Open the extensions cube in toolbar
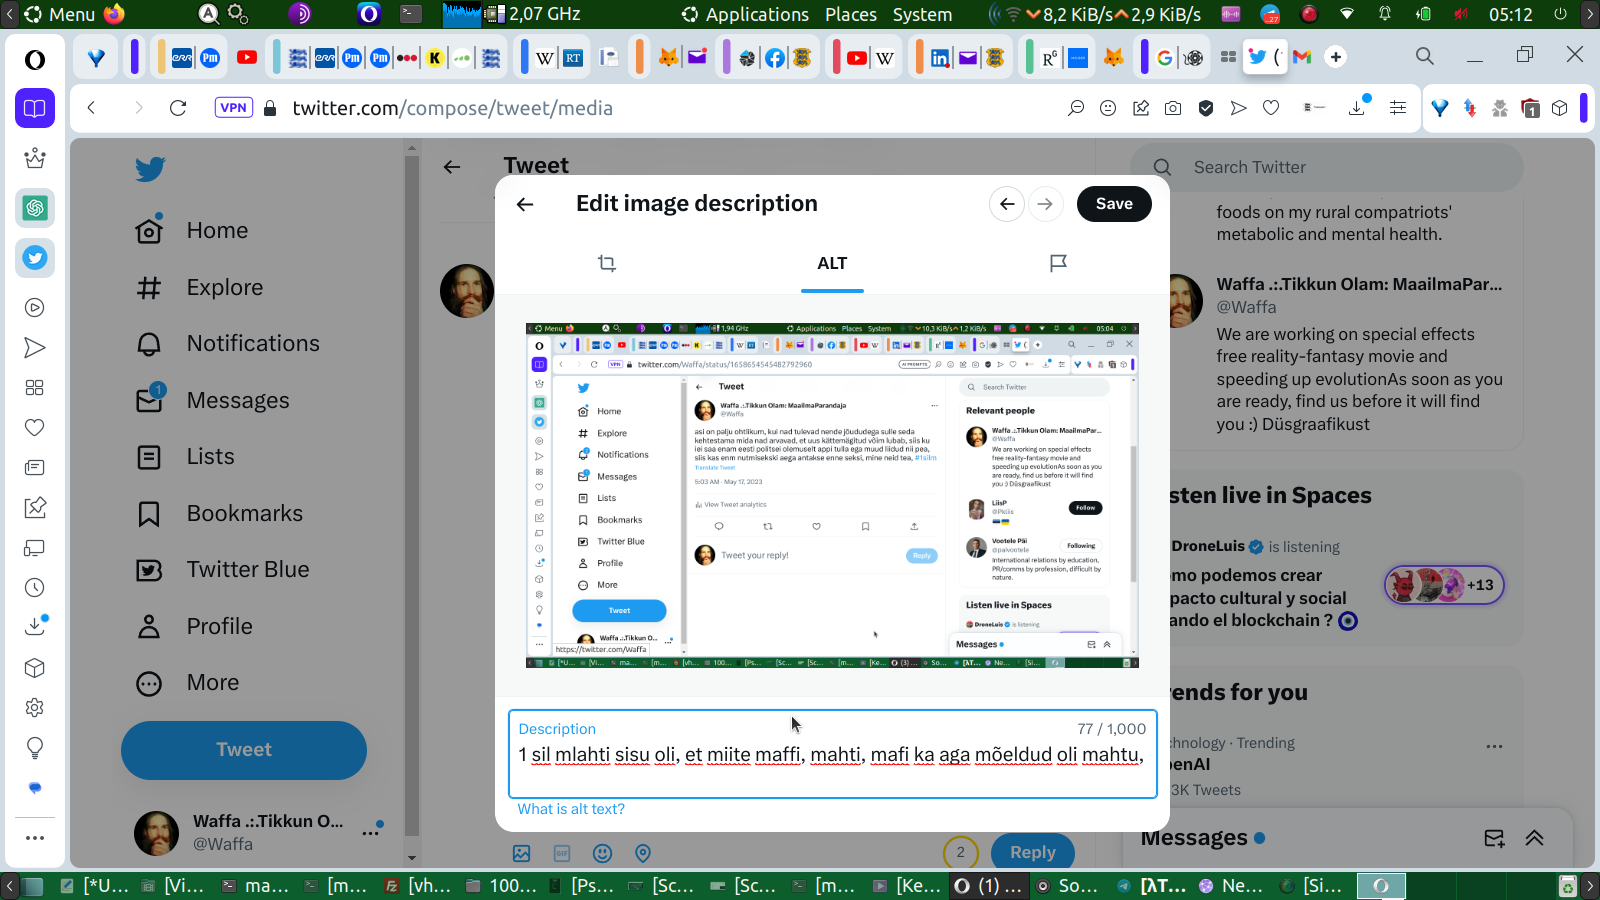This screenshot has width=1600, height=900. coord(1560,108)
